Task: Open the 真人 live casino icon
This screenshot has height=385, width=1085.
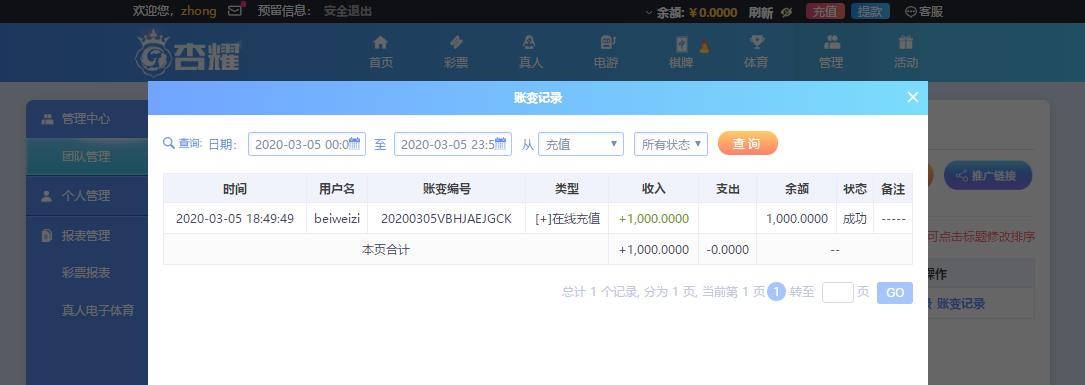Action: coord(531,42)
